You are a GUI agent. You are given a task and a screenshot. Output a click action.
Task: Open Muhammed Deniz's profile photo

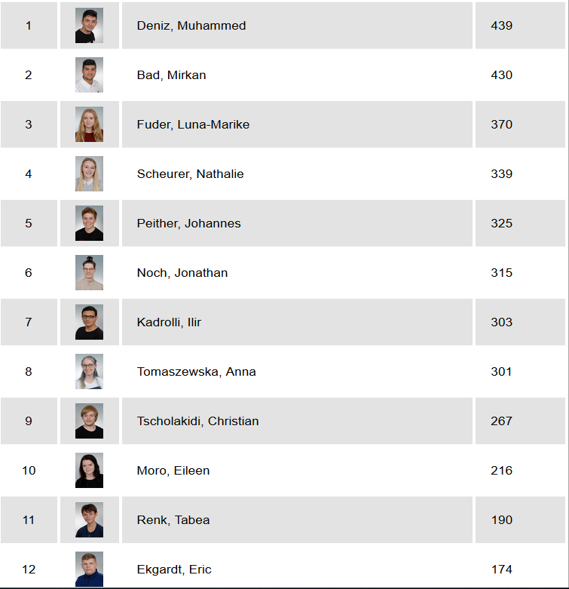(89, 26)
